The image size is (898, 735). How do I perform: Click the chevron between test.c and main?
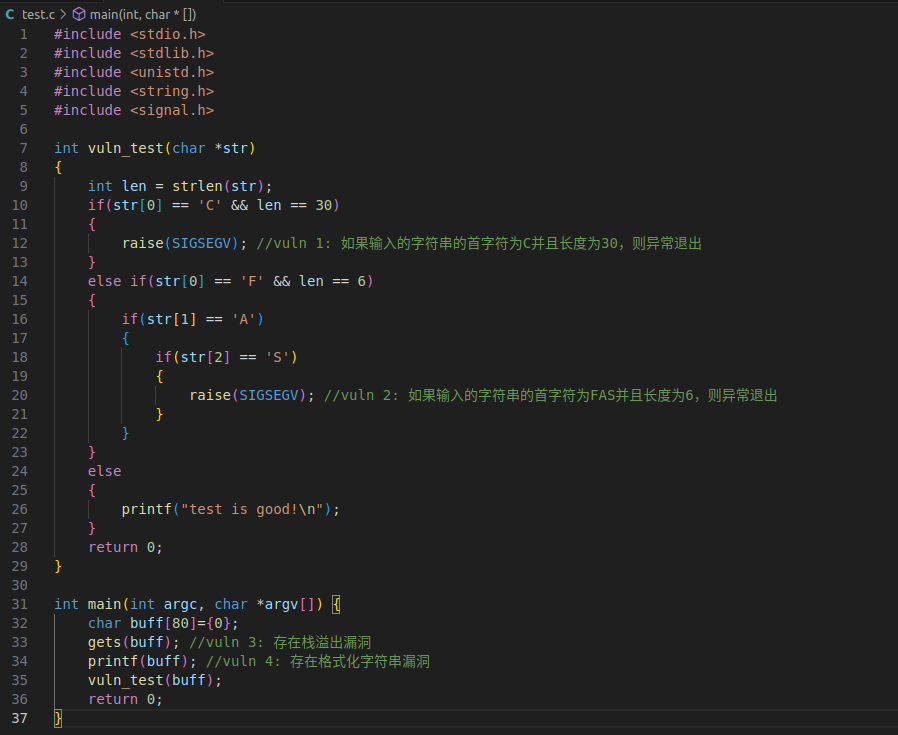click(x=64, y=14)
